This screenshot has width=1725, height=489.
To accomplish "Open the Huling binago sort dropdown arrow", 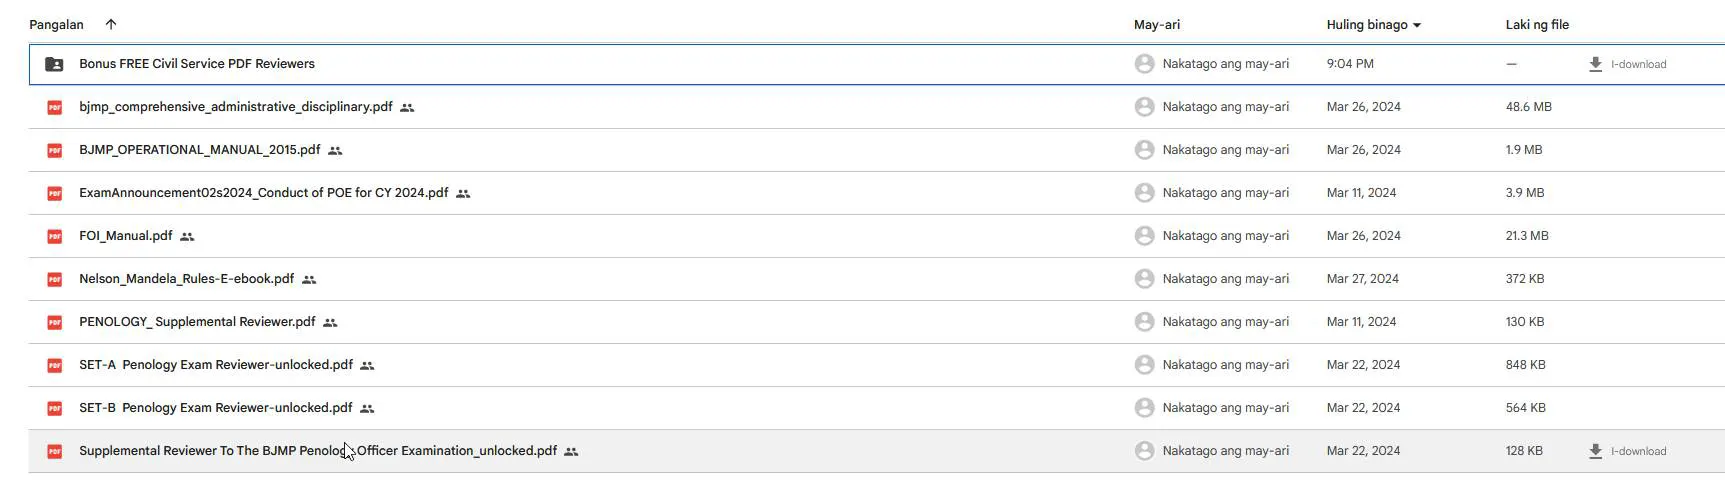I will click(x=1417, y=25).
